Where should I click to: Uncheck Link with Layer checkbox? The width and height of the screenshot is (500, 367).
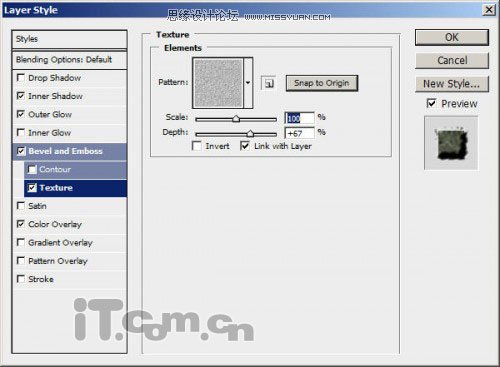pyautogui.click(x=245, y=146)
